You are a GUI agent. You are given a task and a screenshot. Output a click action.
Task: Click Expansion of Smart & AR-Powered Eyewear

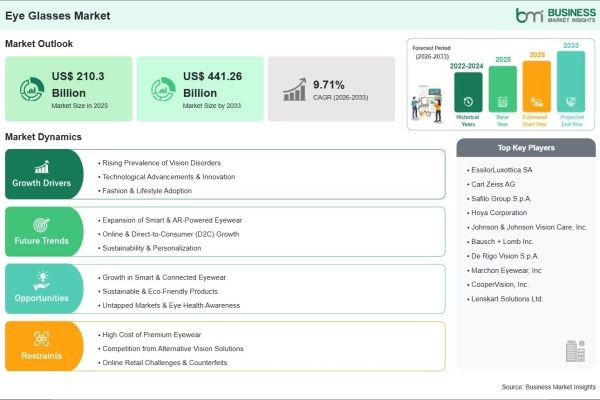pyautogui.click(x=172, y=220)
